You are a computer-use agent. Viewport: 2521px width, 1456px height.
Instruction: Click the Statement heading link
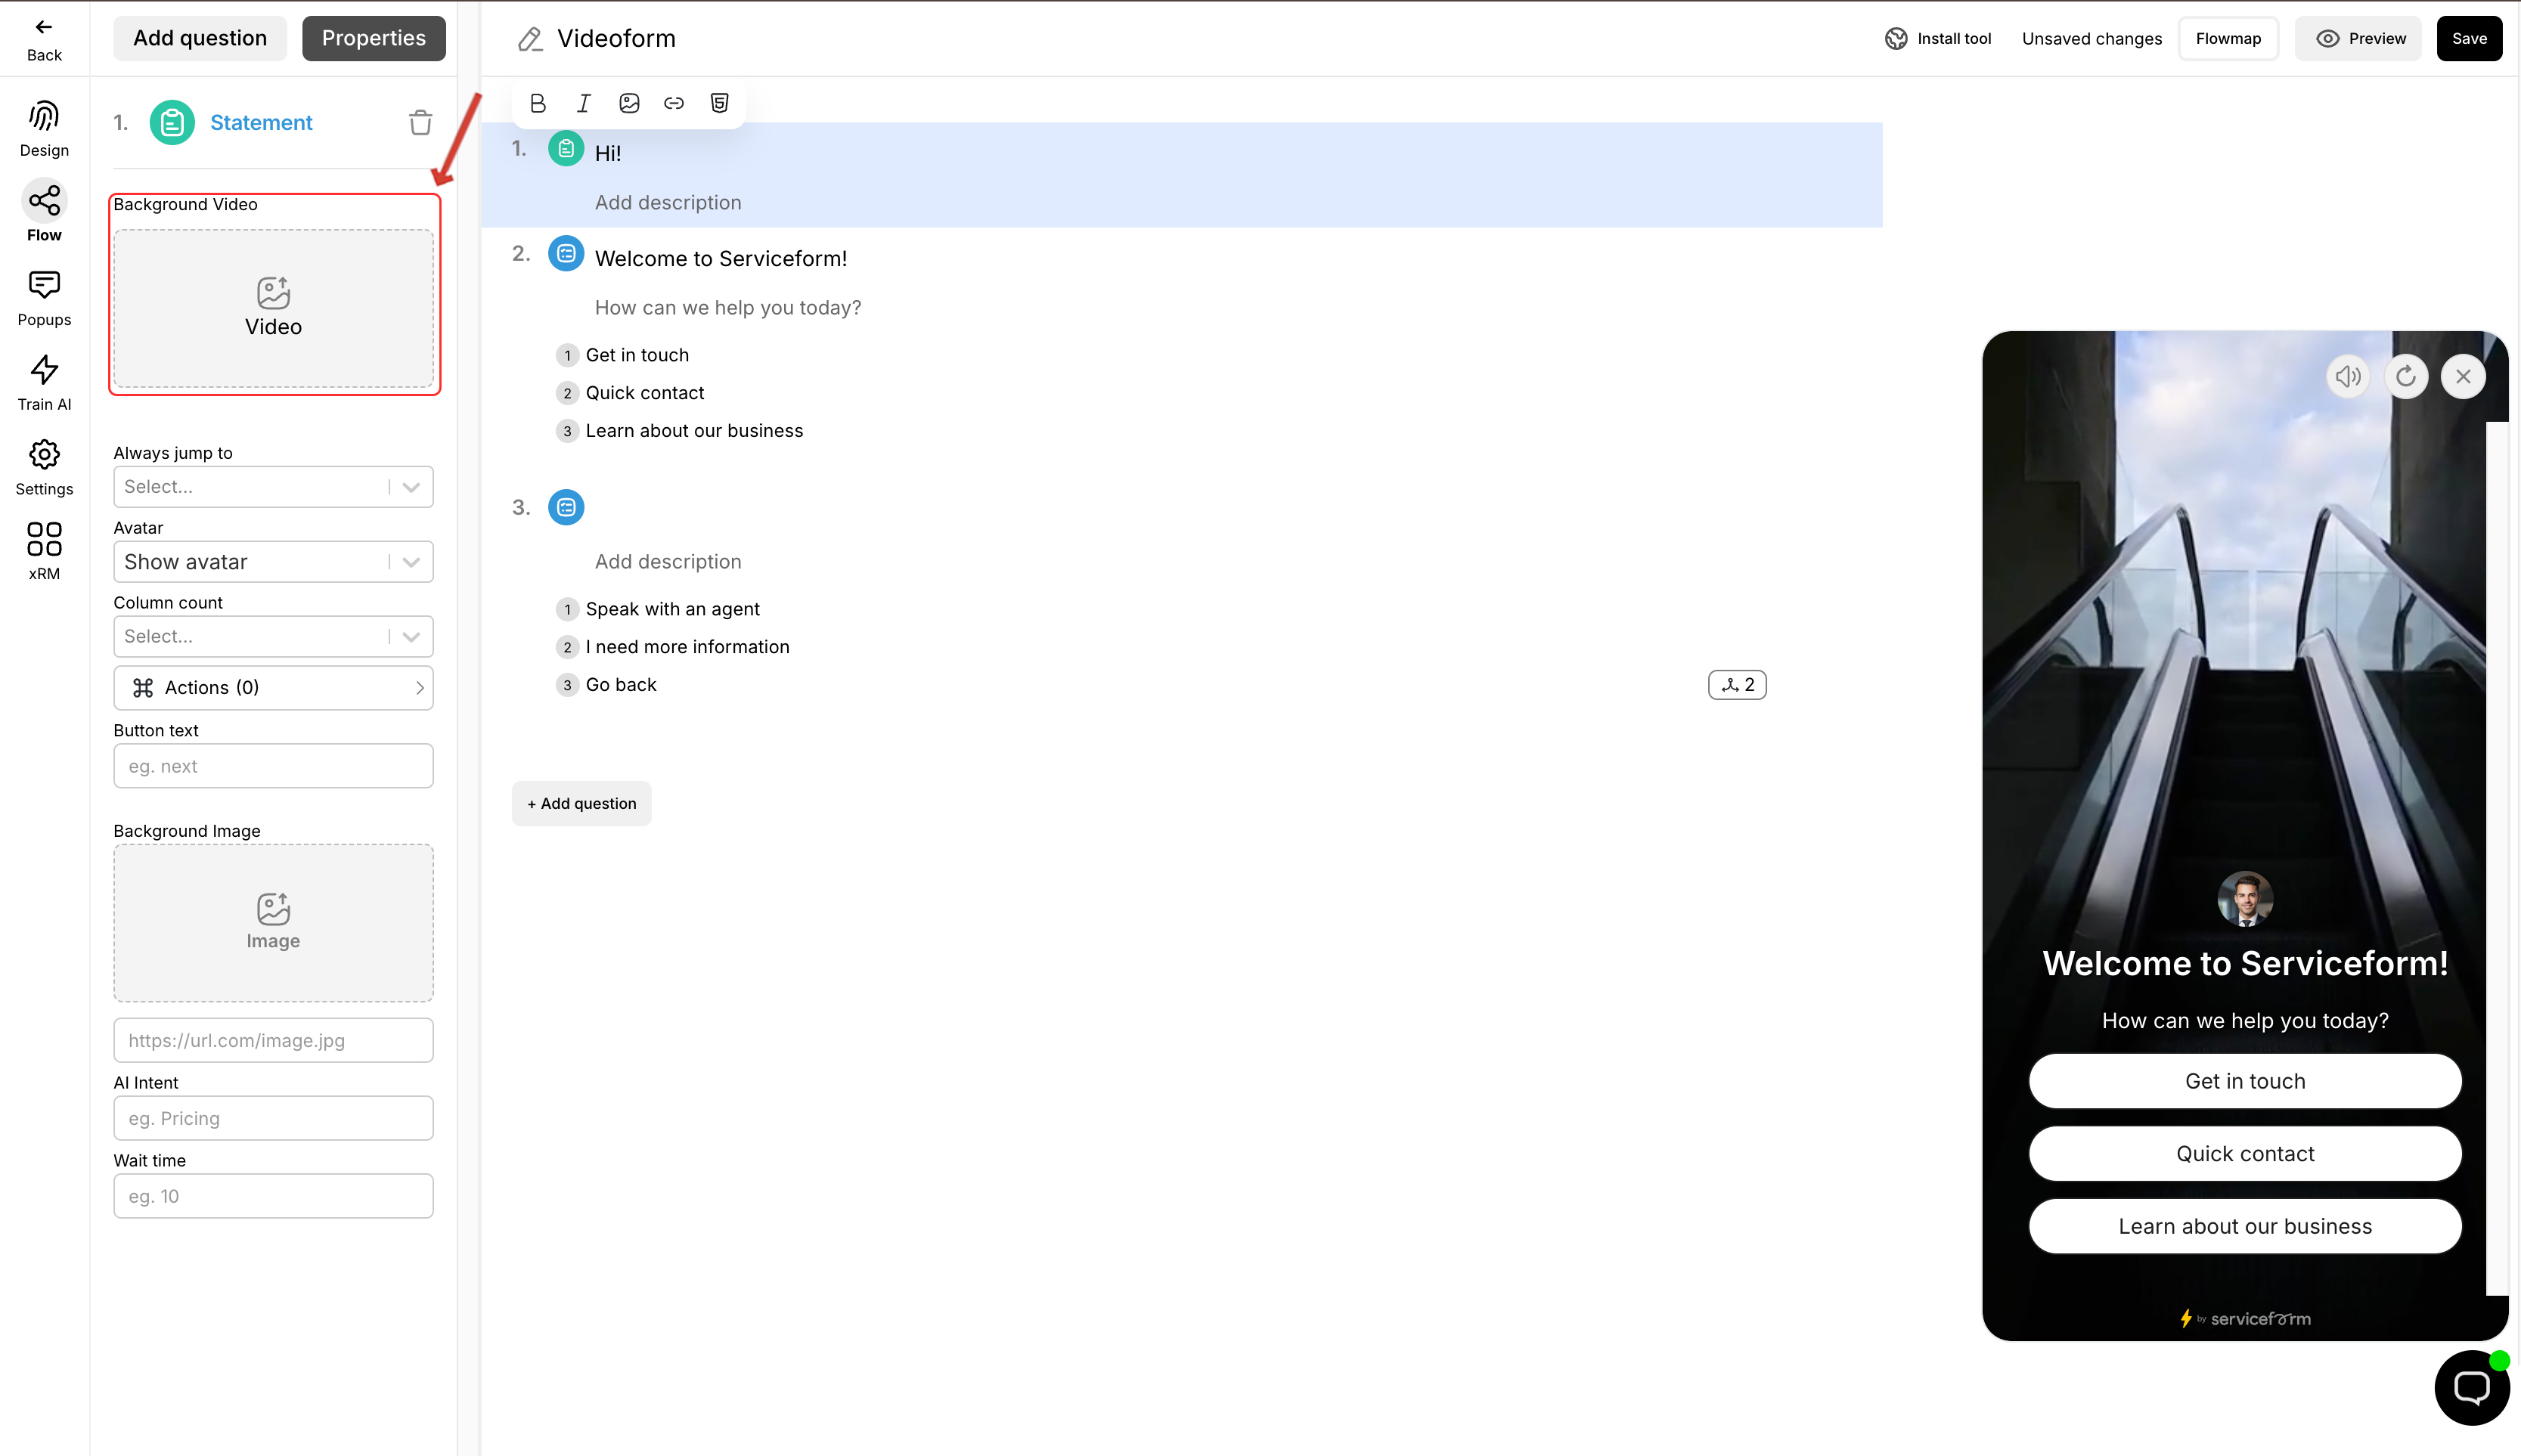[261, 122]
